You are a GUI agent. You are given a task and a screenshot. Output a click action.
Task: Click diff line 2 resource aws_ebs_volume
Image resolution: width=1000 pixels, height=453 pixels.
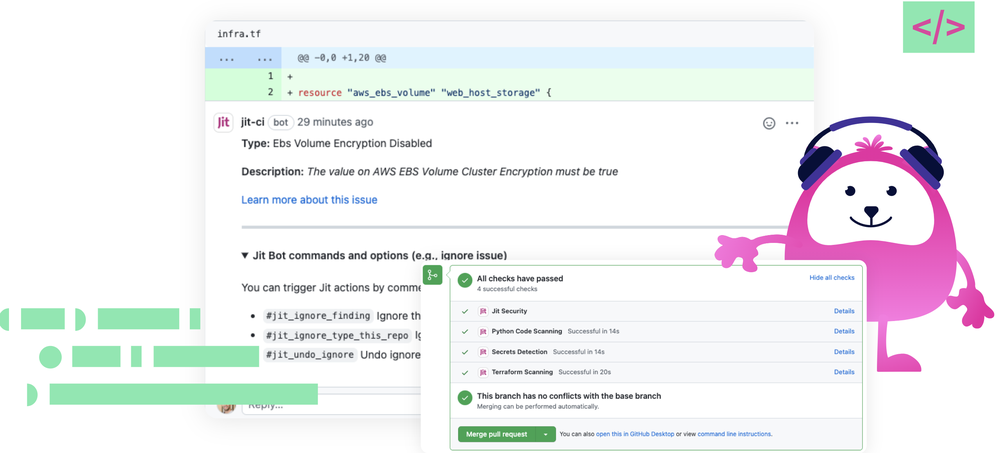click(x=424, y=93)
